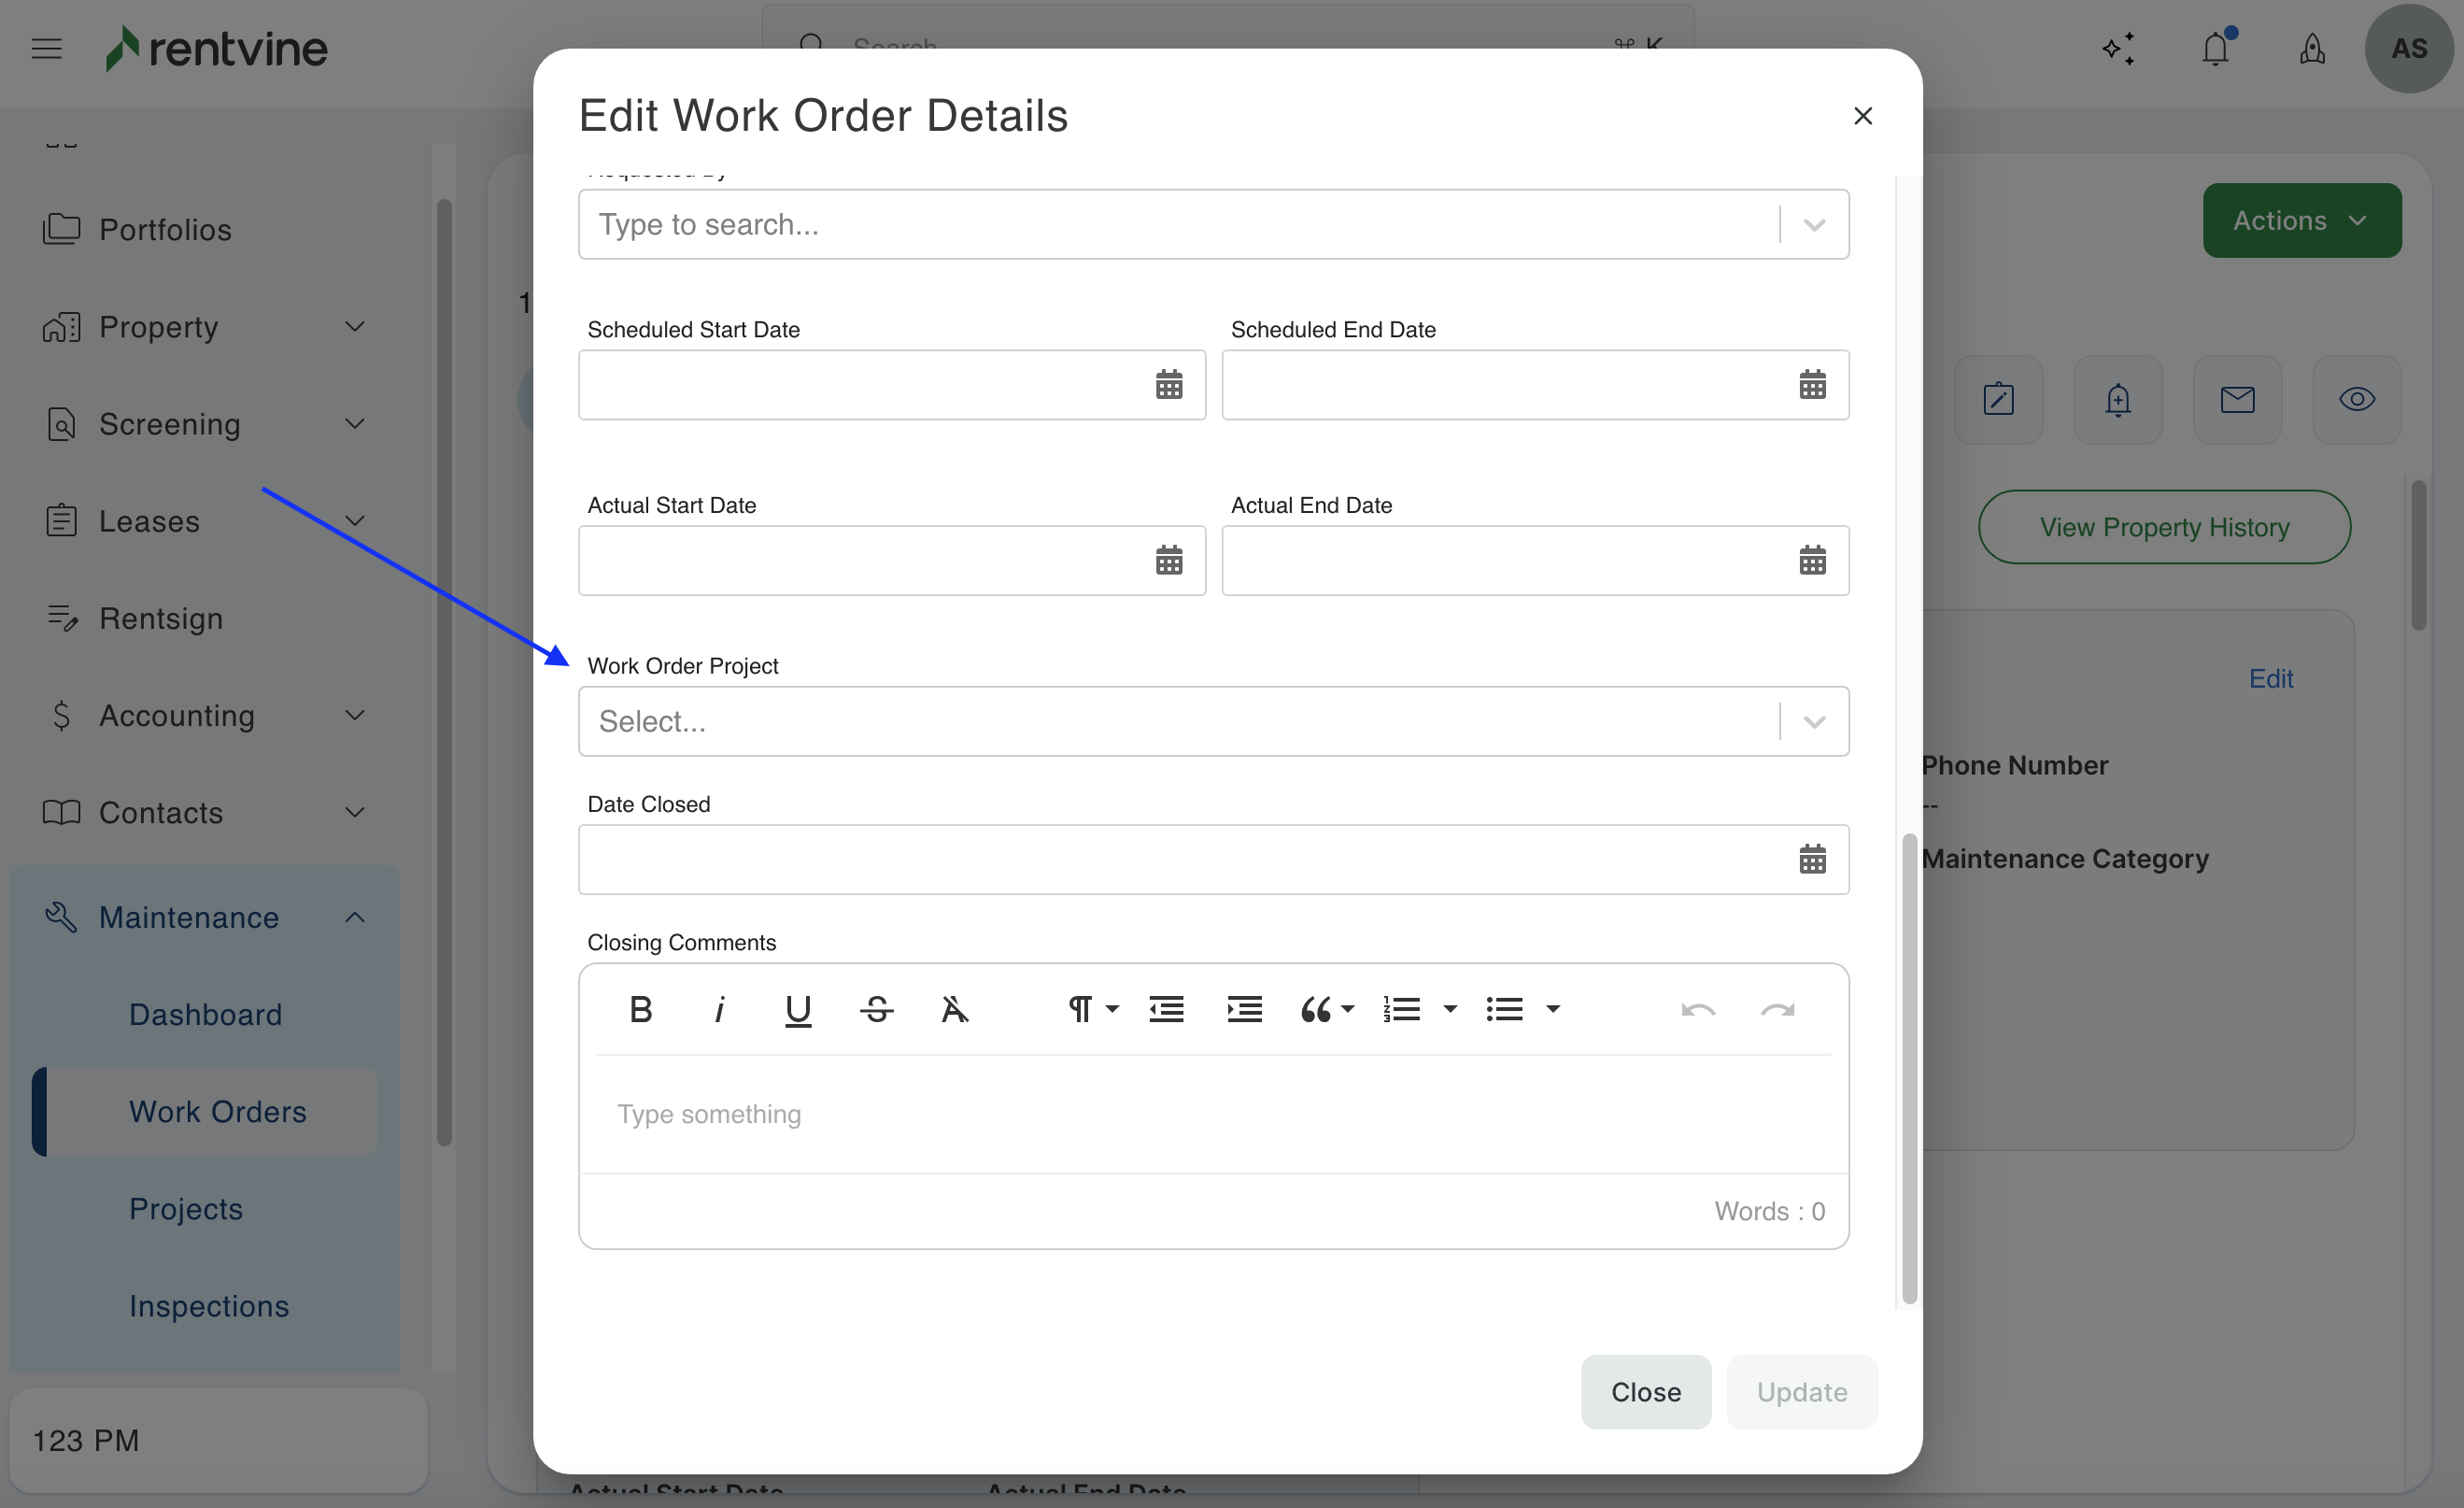The image size is (2464, 1508).
Task: Toggle unordered bullet list in editor
Action: (x=1504, y=1010)
